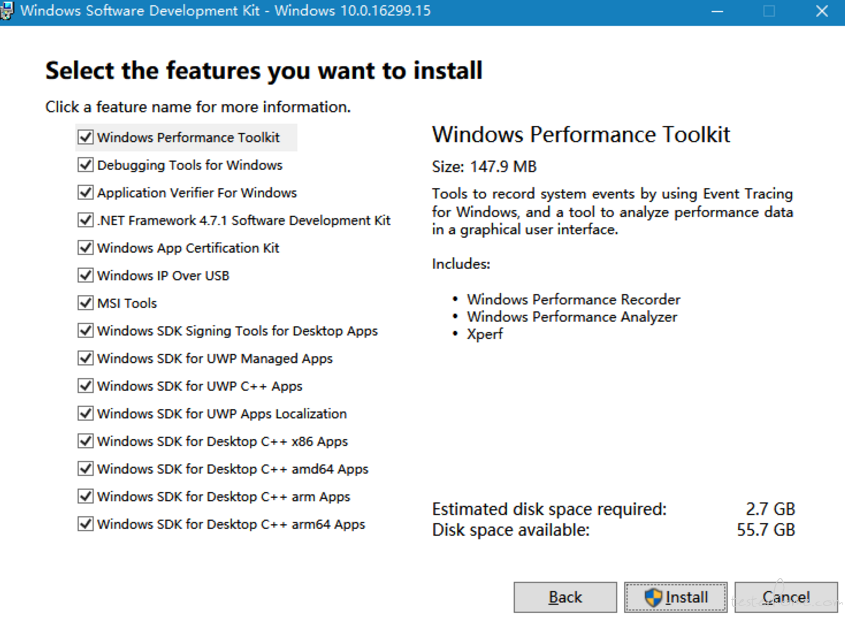
Task: Select the Desktop C++ arm64 Apps feature name
Action: tap(231, 524)
